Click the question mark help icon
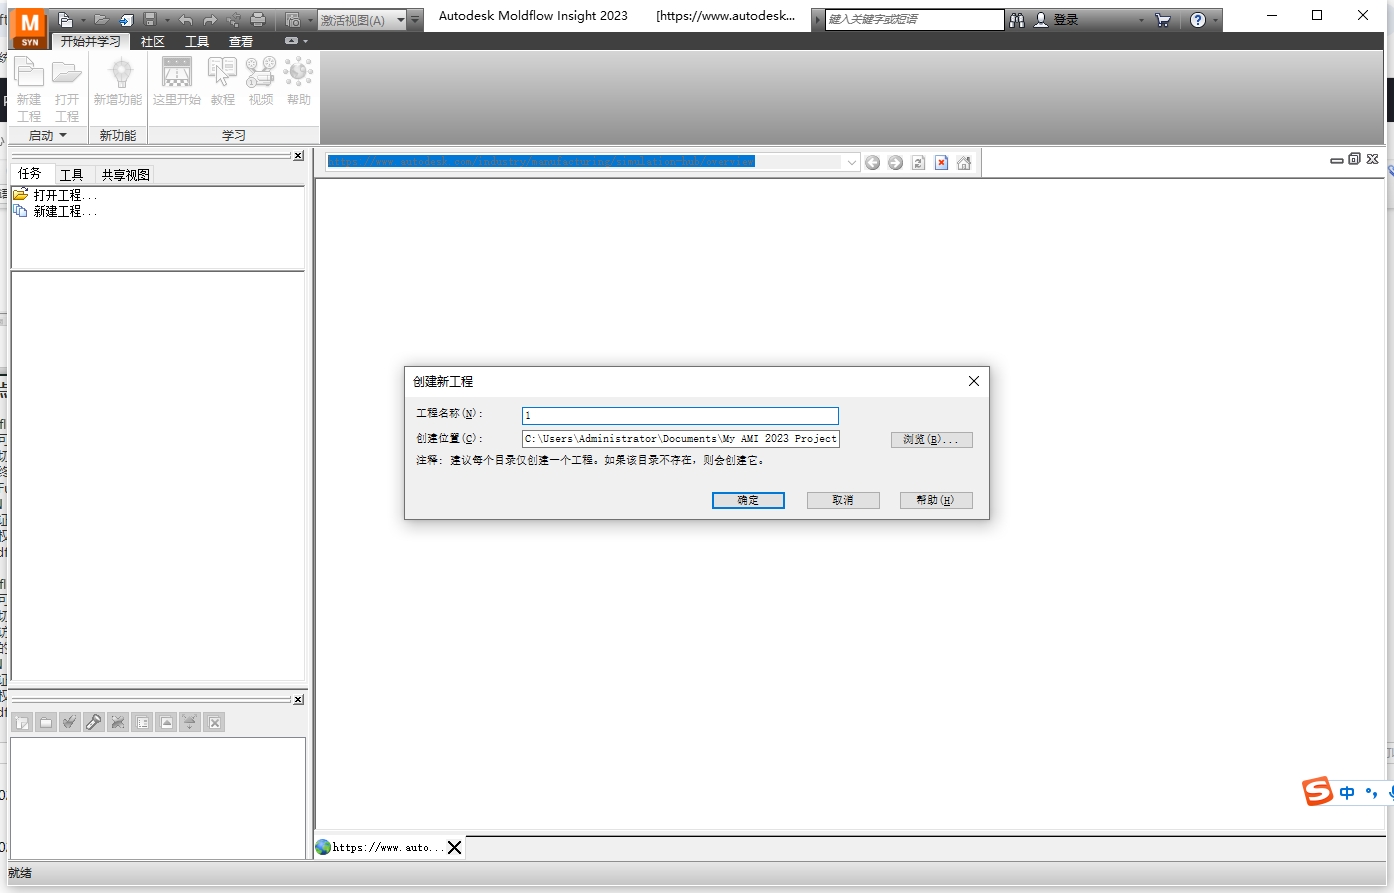 [x=1198, y=20]
